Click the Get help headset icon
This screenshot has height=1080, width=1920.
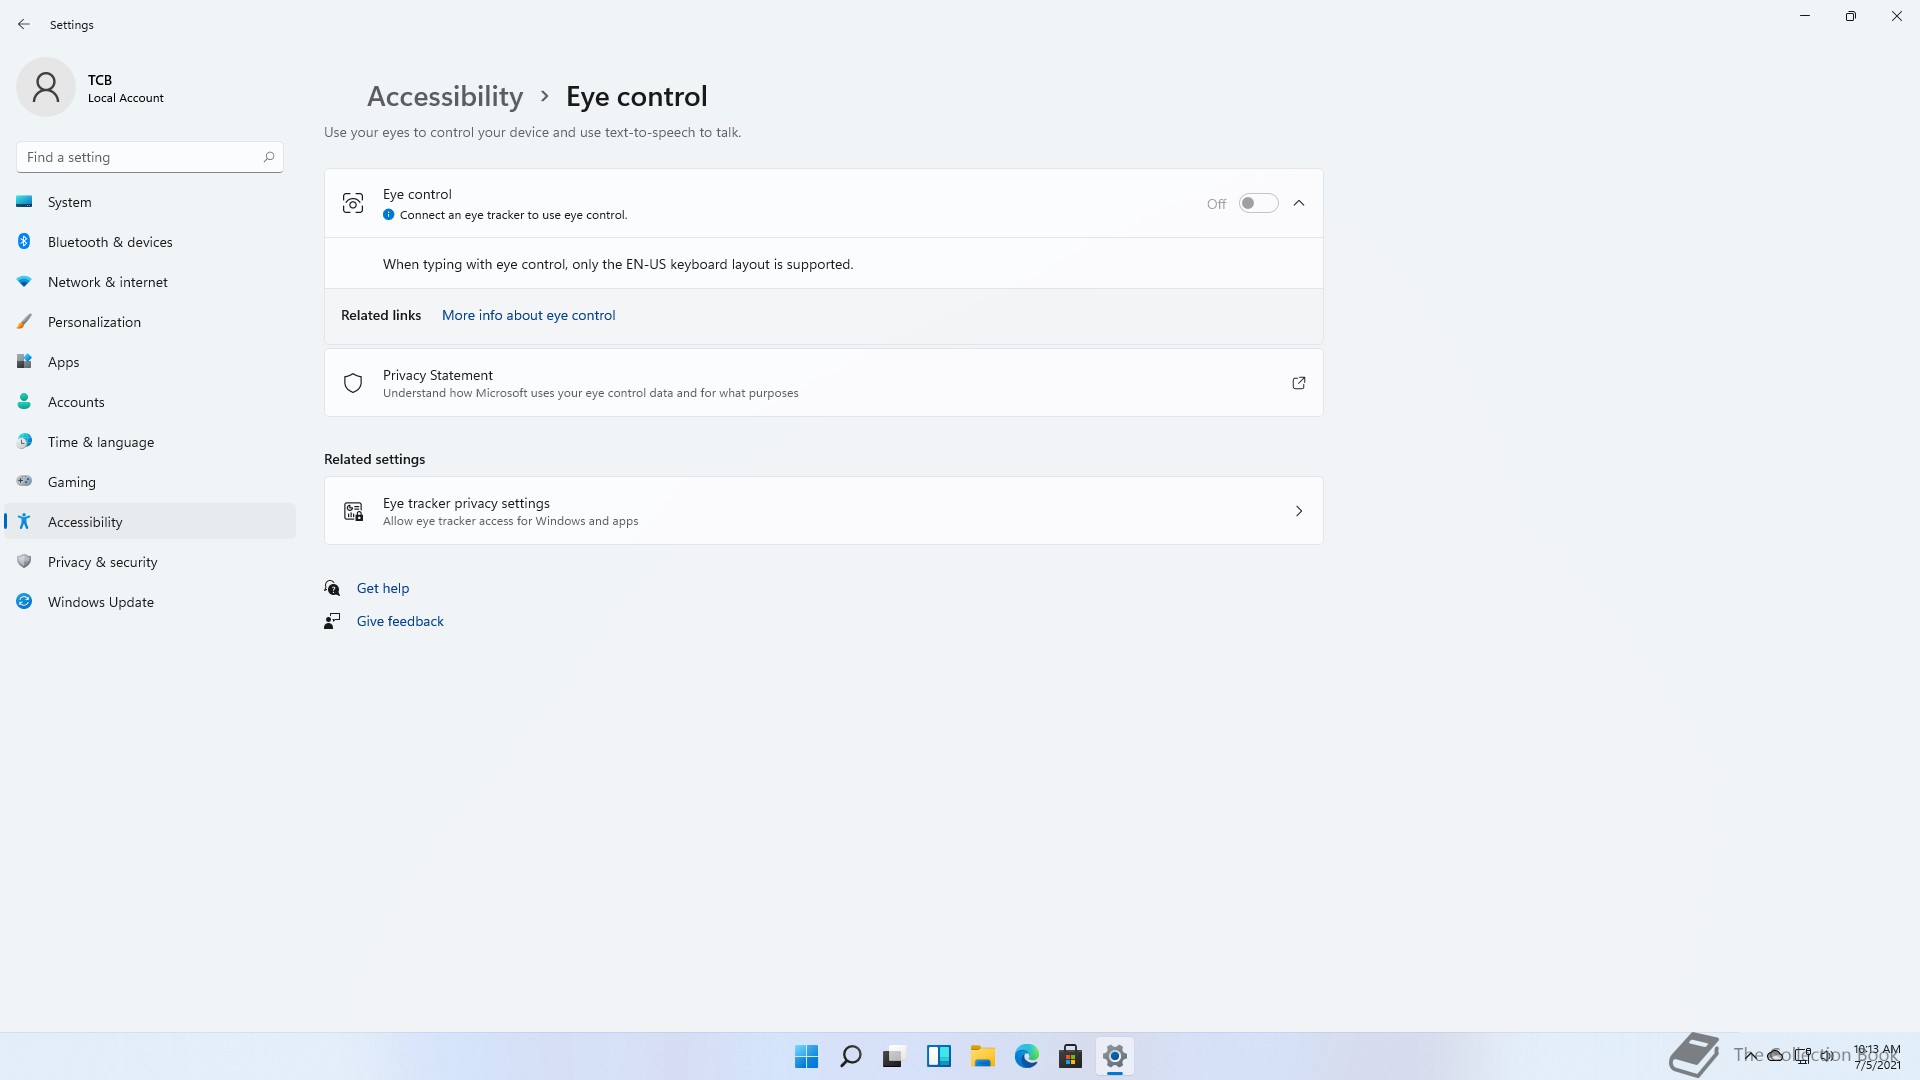332,588
